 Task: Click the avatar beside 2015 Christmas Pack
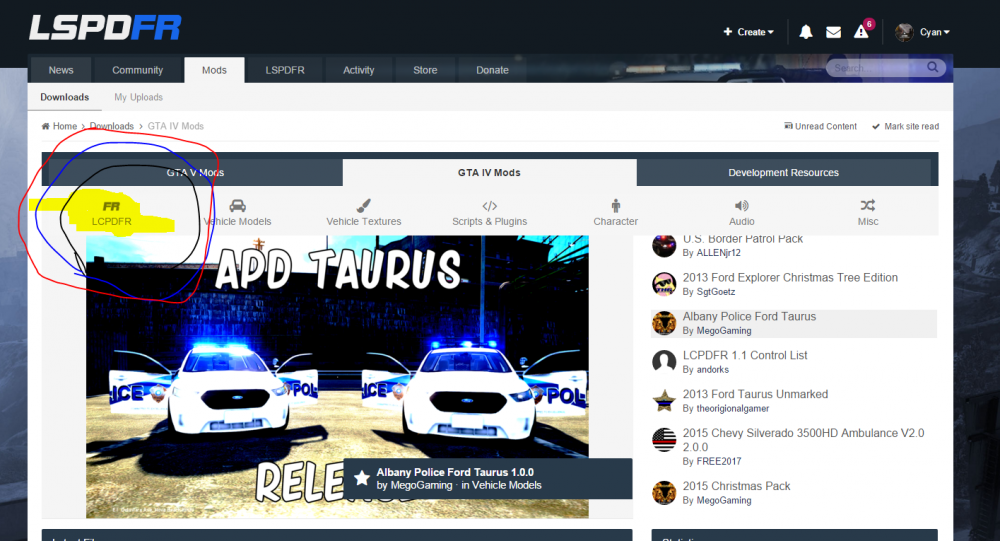(x=664, y=493)
